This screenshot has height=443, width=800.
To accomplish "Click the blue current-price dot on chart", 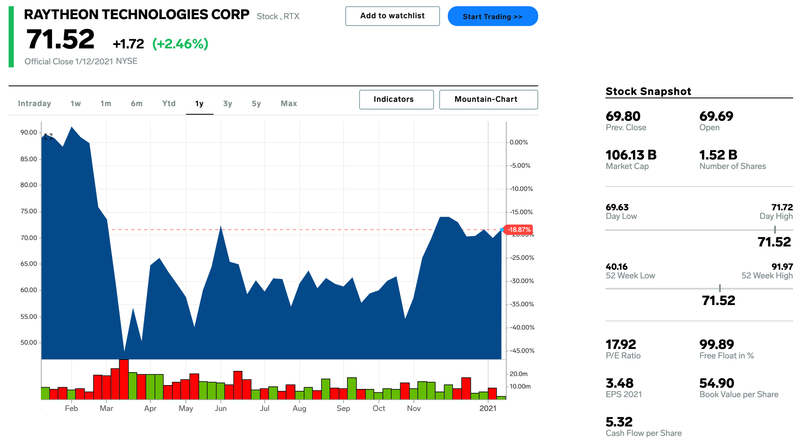I will pyautogui.click(x=503, y=230).
